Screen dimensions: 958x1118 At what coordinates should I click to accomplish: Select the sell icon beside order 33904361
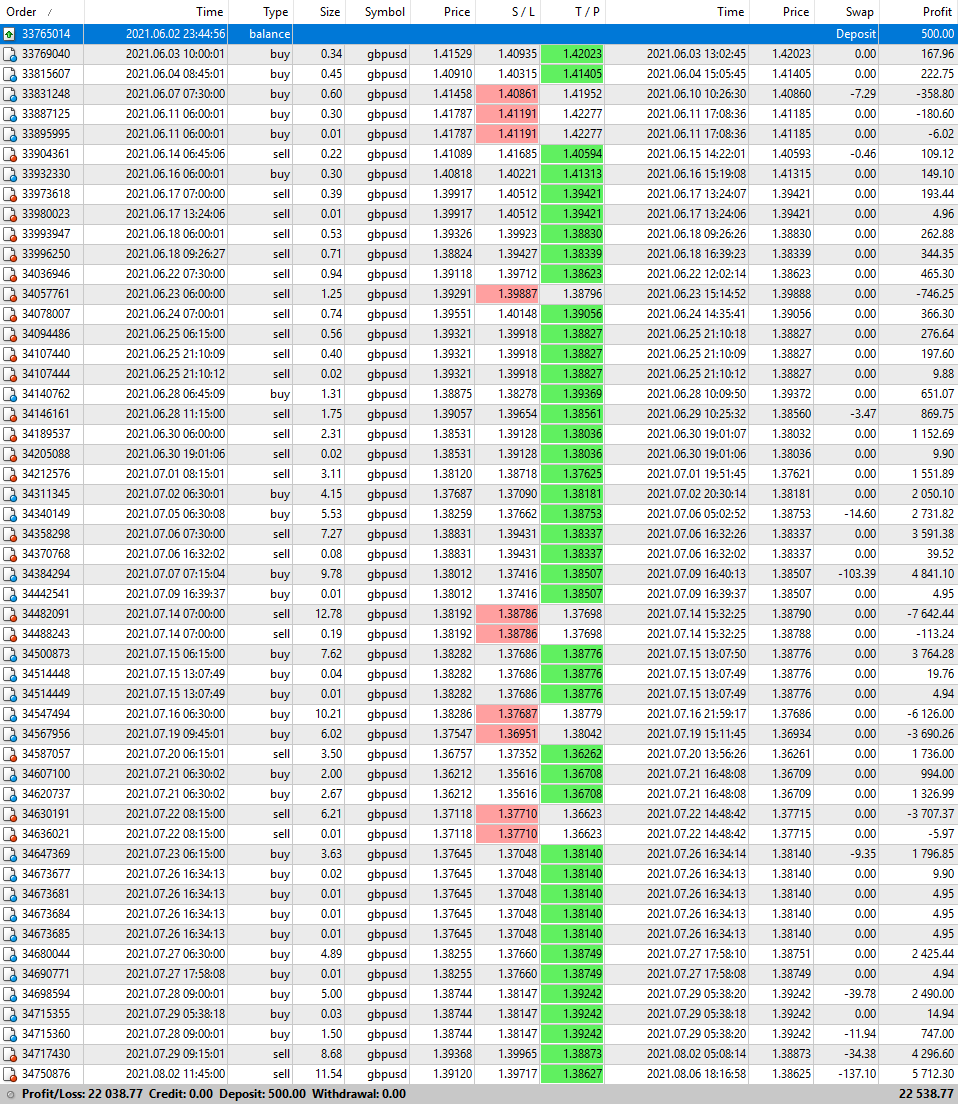point(9,154)
